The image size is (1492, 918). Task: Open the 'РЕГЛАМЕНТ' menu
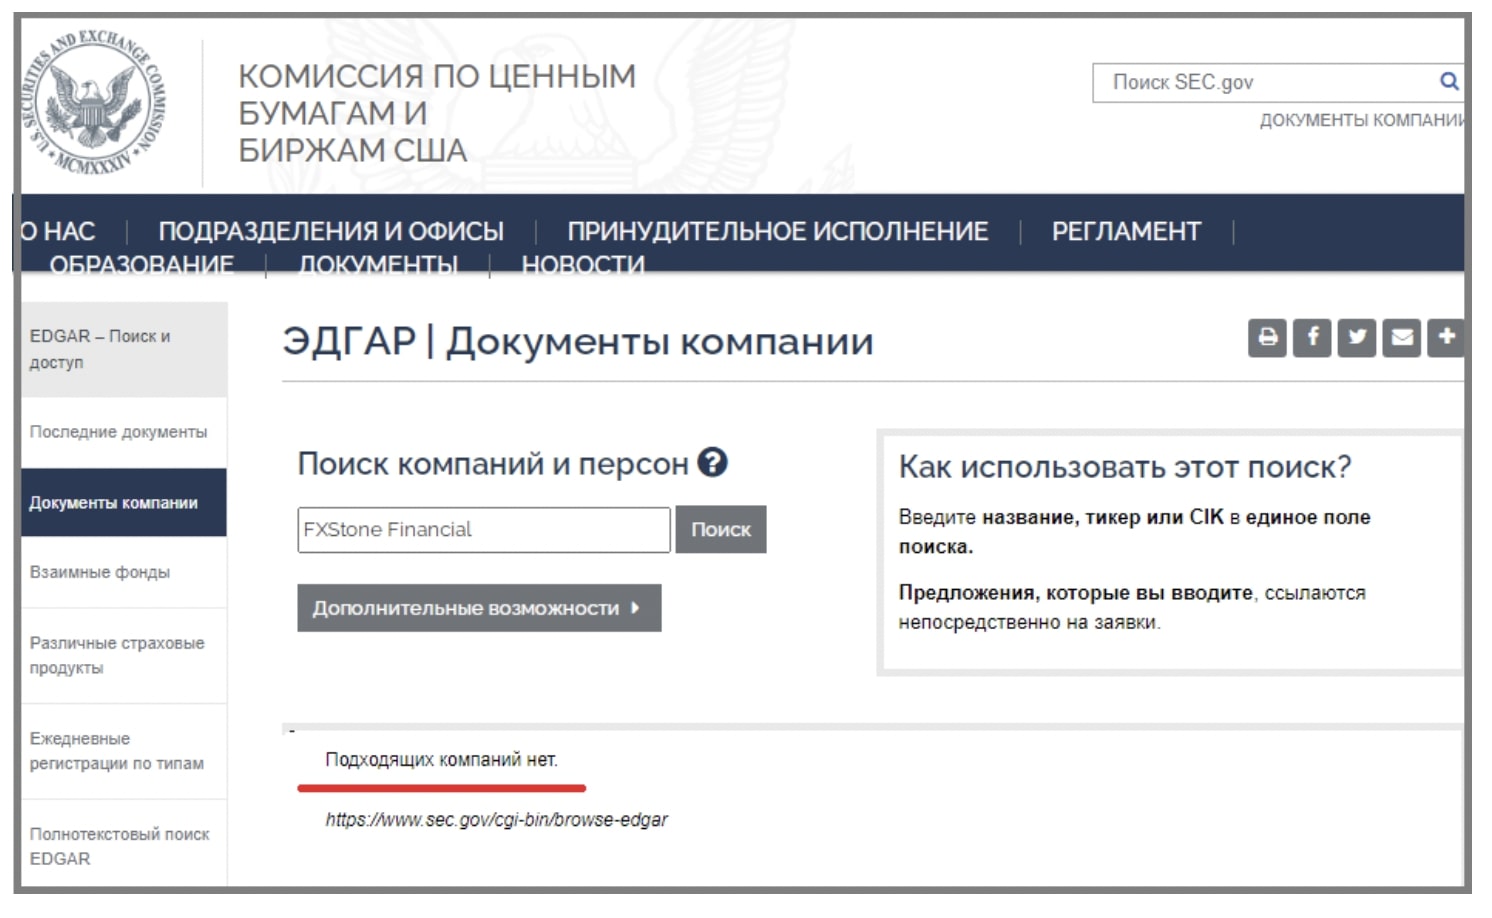[x=1126, y=231]
